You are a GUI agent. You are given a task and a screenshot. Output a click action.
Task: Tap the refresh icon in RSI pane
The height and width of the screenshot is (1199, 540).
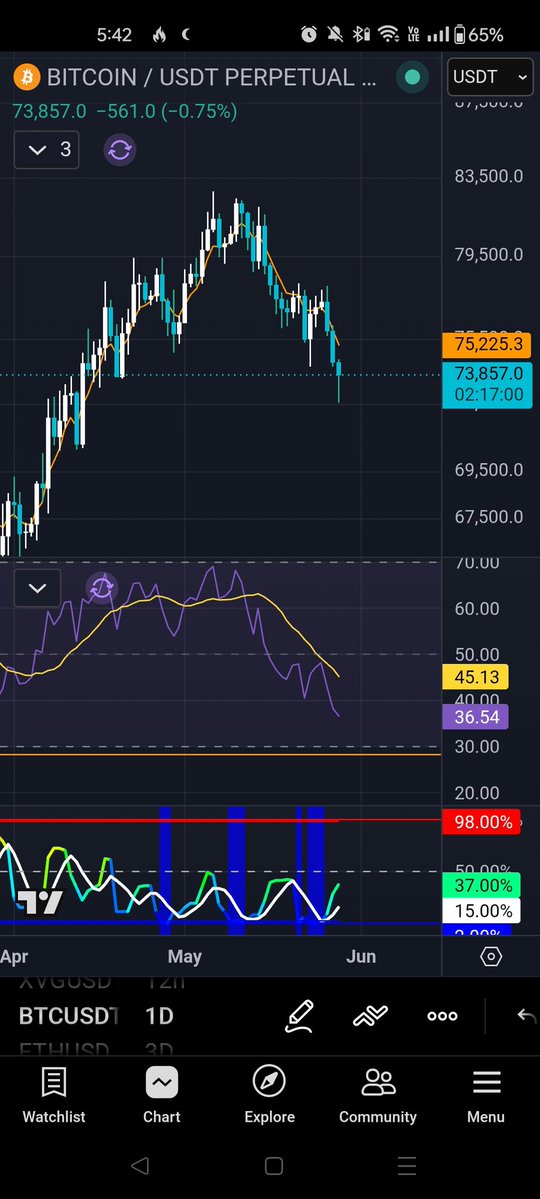coord(102,588)
